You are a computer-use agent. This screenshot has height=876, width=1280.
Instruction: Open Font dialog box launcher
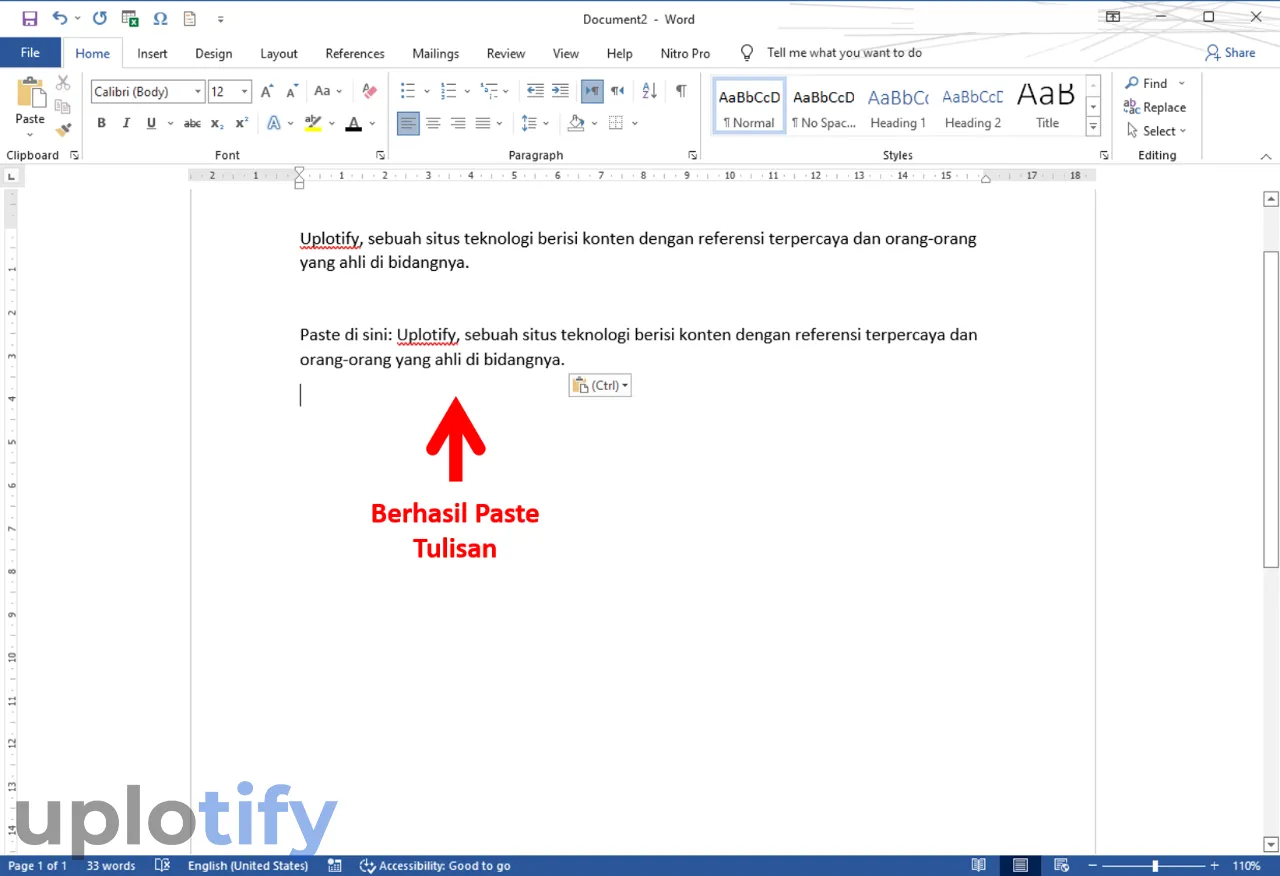click(380, 156)
